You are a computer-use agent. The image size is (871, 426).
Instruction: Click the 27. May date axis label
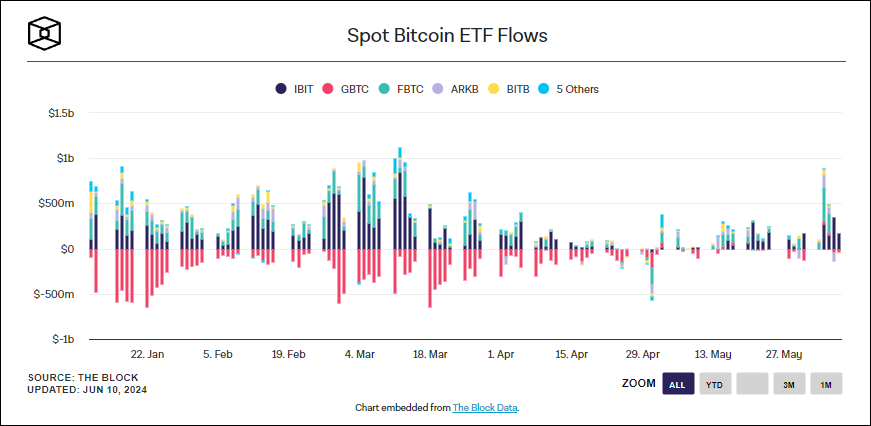coord(785,354)
